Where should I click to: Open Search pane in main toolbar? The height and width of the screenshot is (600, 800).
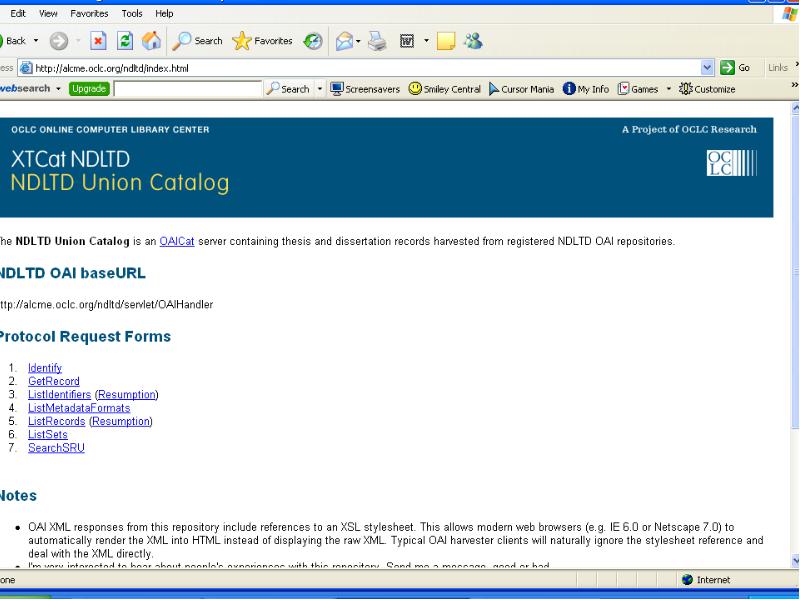click(197, 41)
